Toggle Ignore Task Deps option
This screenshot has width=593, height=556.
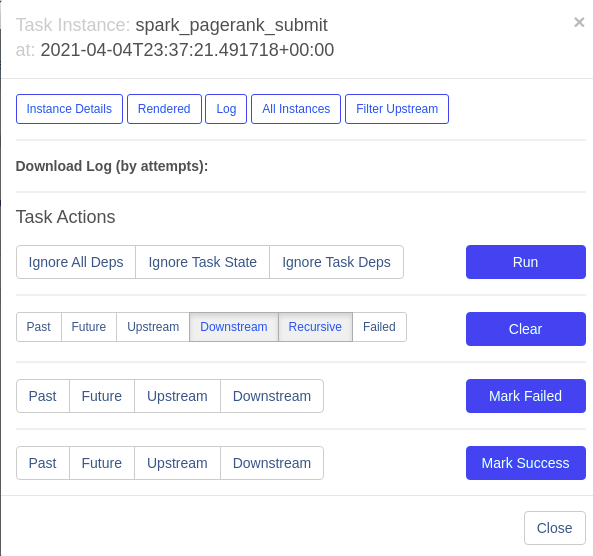[336, 262]
